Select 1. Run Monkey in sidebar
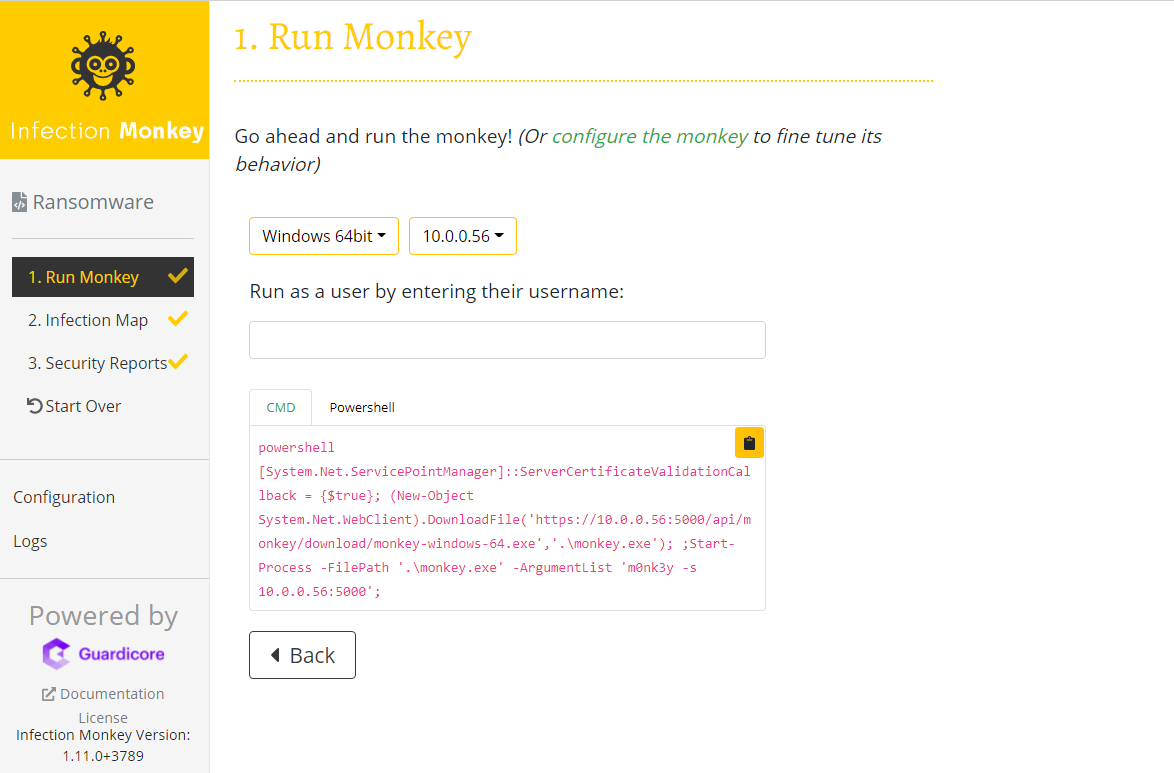This screenshot has height=773, width=1174. (103, 277)
